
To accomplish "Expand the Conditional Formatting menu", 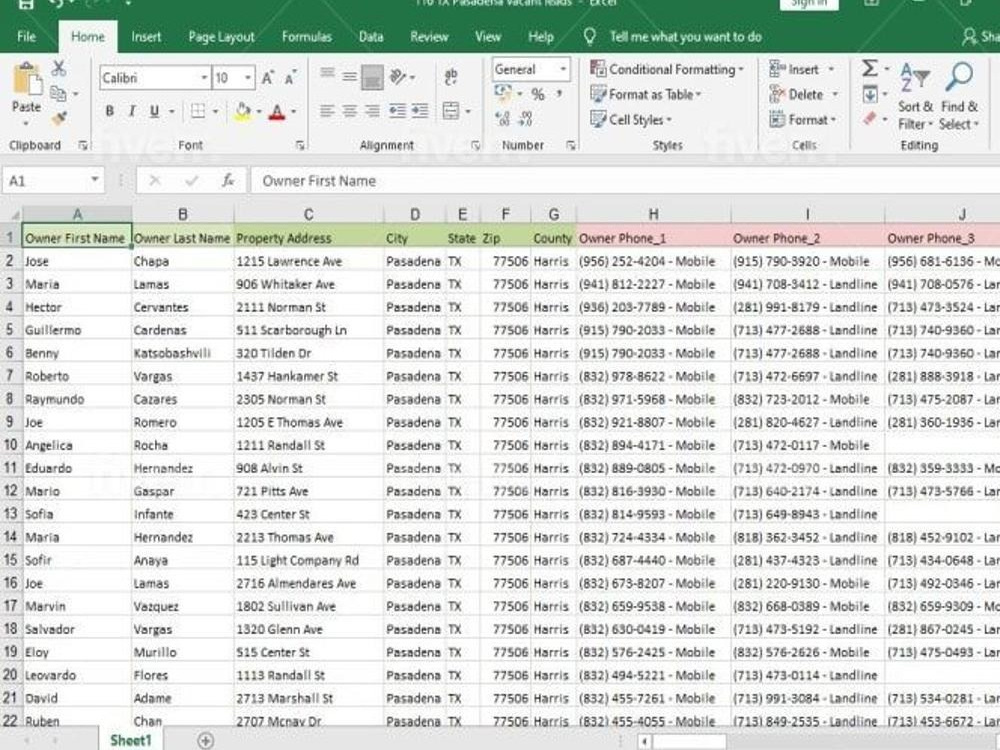I will point(667,69).
